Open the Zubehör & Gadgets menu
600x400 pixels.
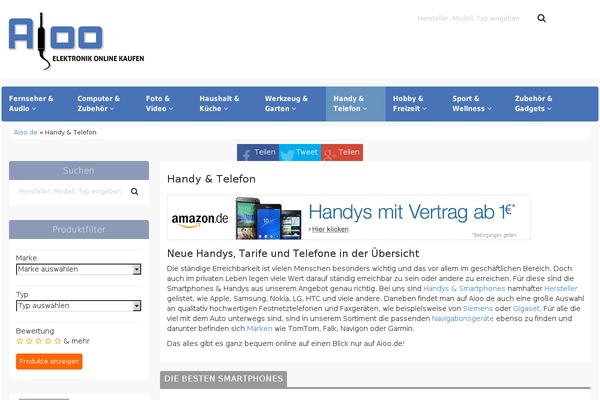533,104
